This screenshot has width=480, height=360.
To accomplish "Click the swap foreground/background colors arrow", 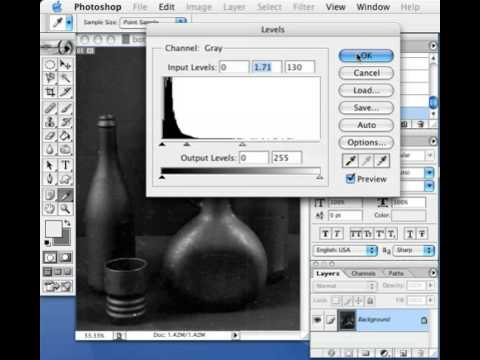I will [67, 223].
